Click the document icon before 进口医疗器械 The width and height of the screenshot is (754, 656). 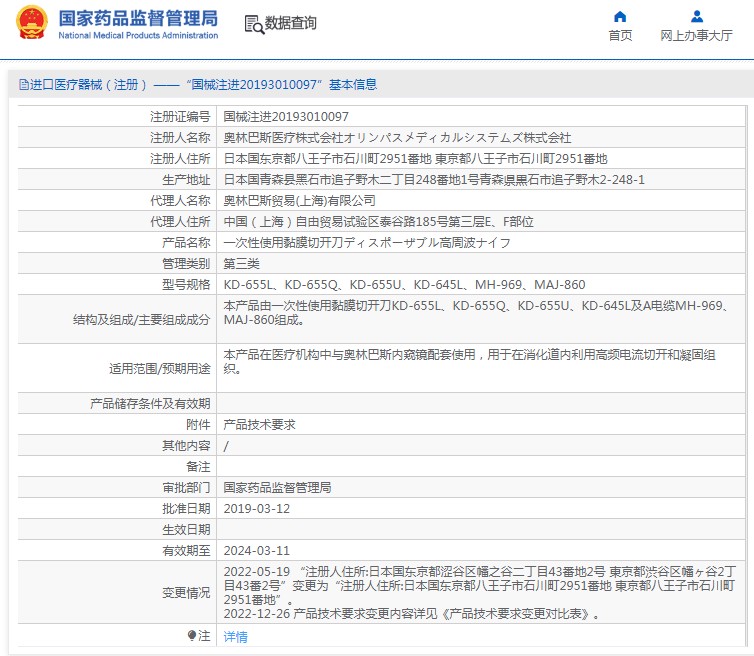click(21, 85)
